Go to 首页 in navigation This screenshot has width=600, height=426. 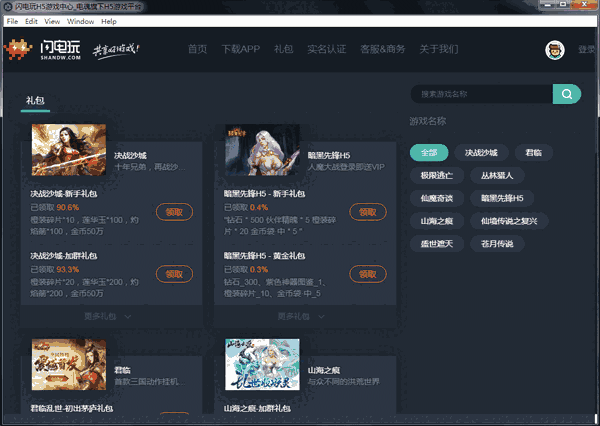[x=197, y=49]
